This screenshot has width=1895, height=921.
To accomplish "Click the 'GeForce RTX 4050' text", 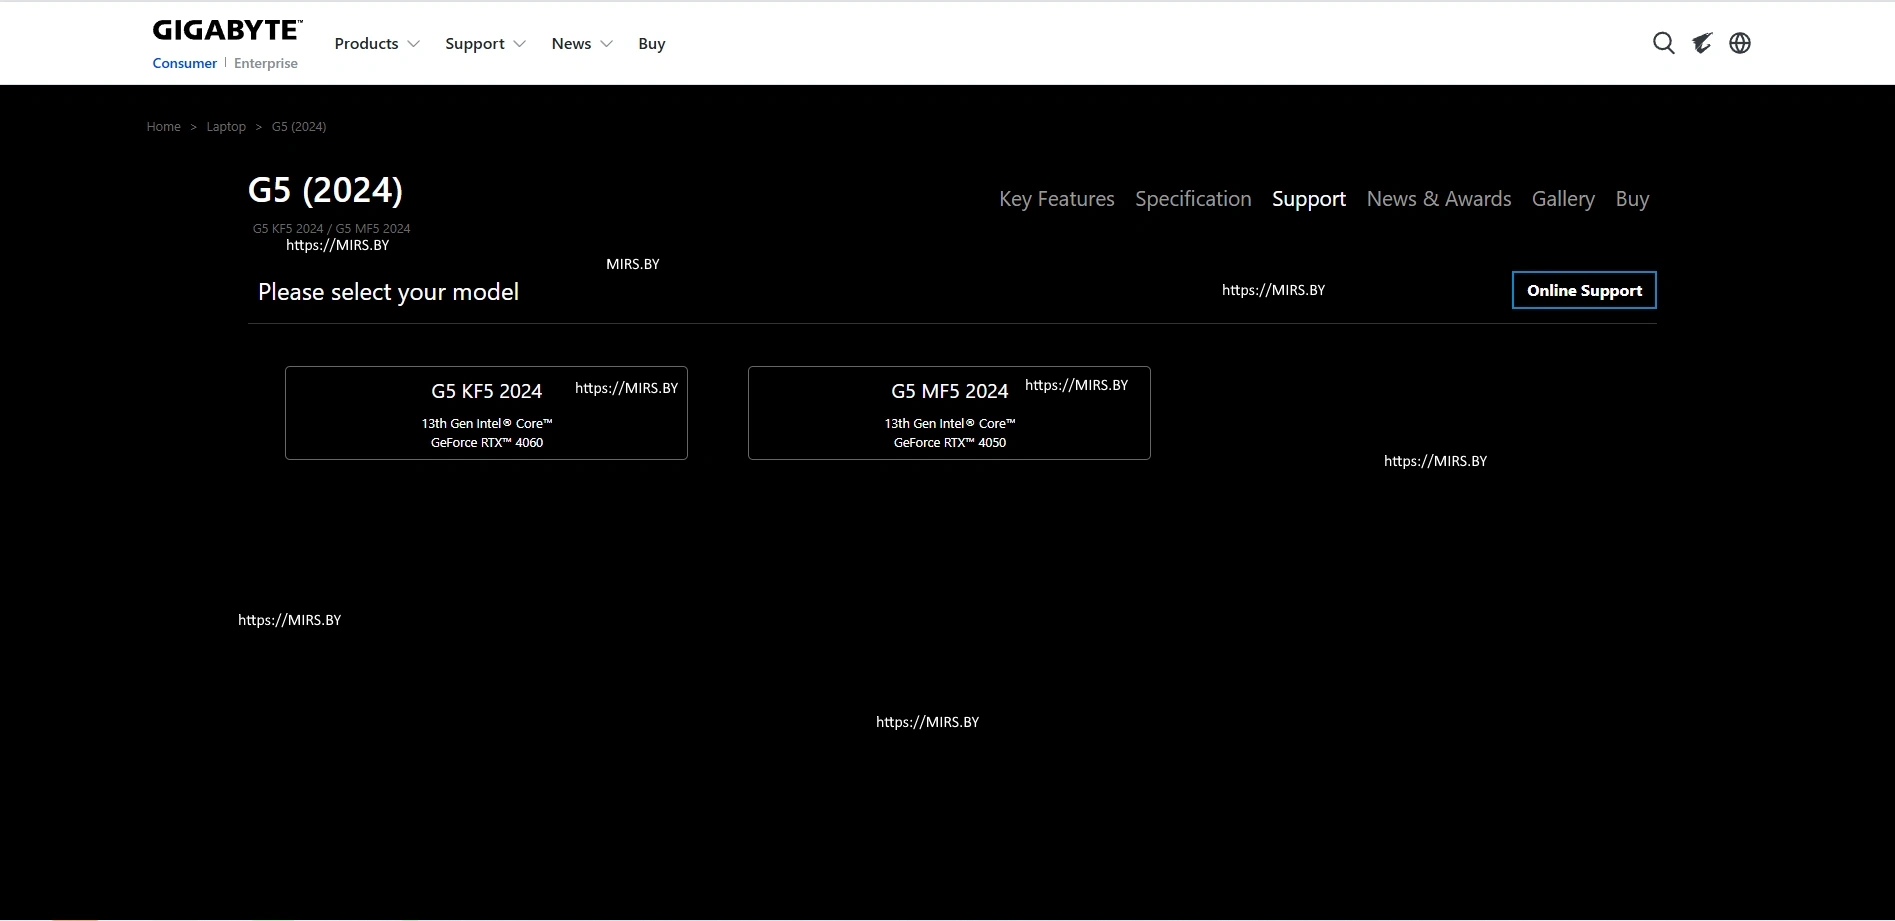I will point(950,443).
